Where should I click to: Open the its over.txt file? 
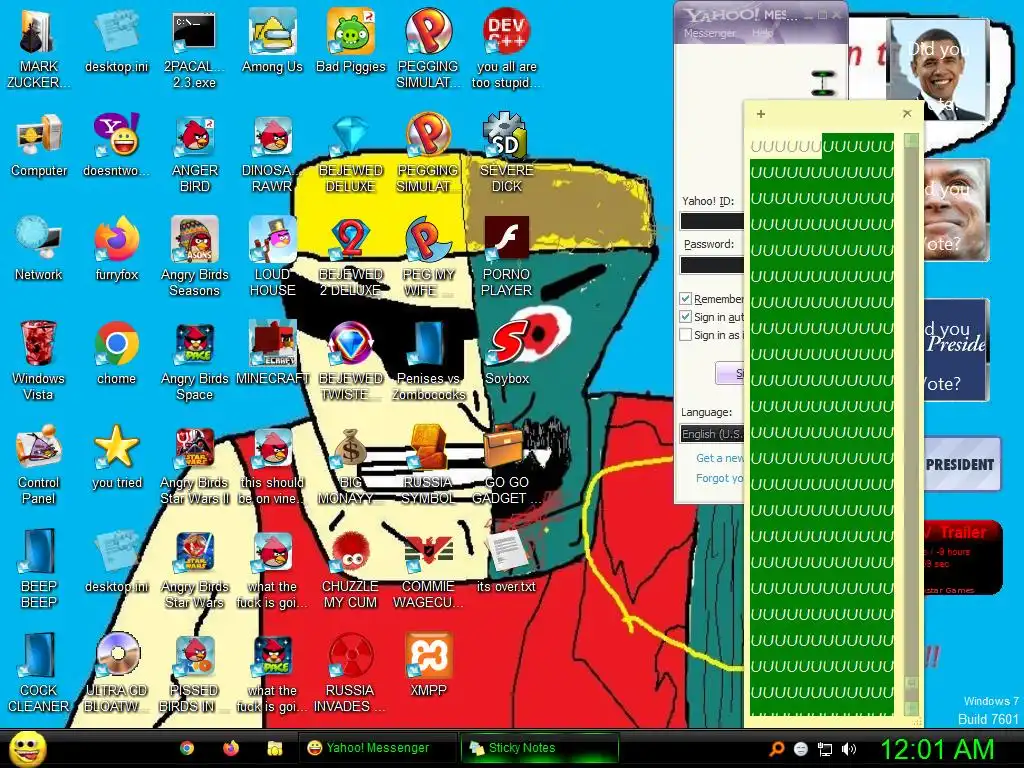click(507, 561)
